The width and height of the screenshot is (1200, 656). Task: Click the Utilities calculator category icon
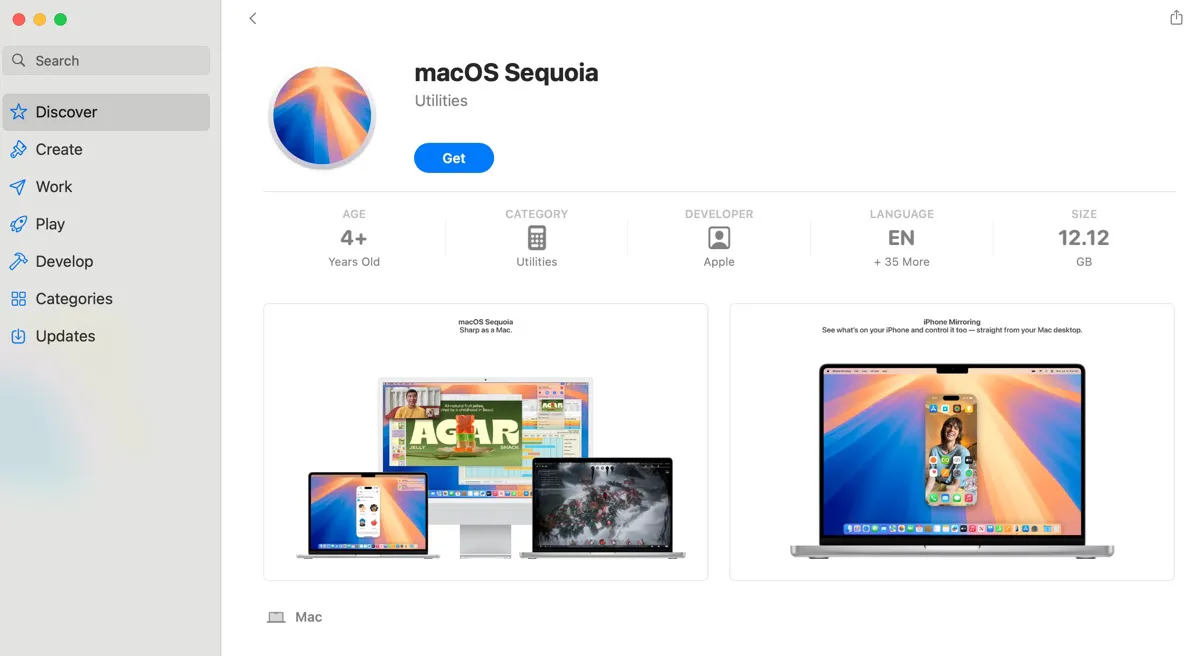tap(537, 238)
